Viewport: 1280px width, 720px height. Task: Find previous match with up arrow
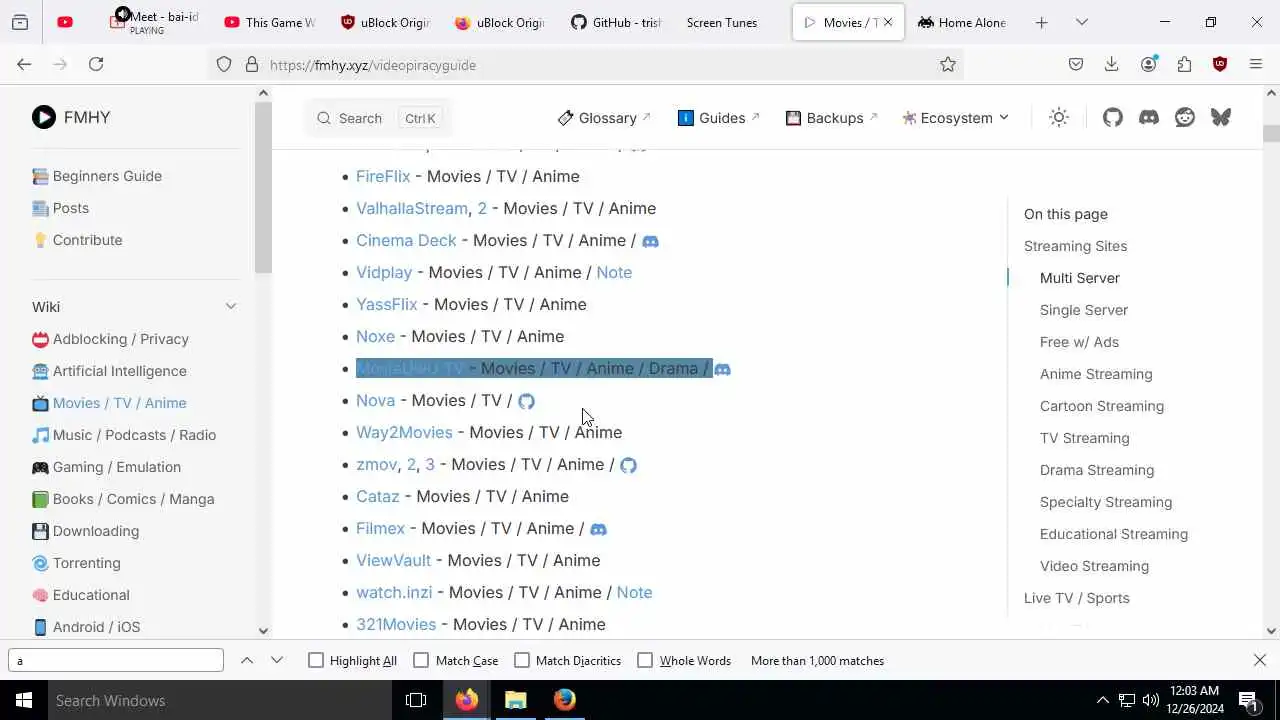(x=247, y=660)
